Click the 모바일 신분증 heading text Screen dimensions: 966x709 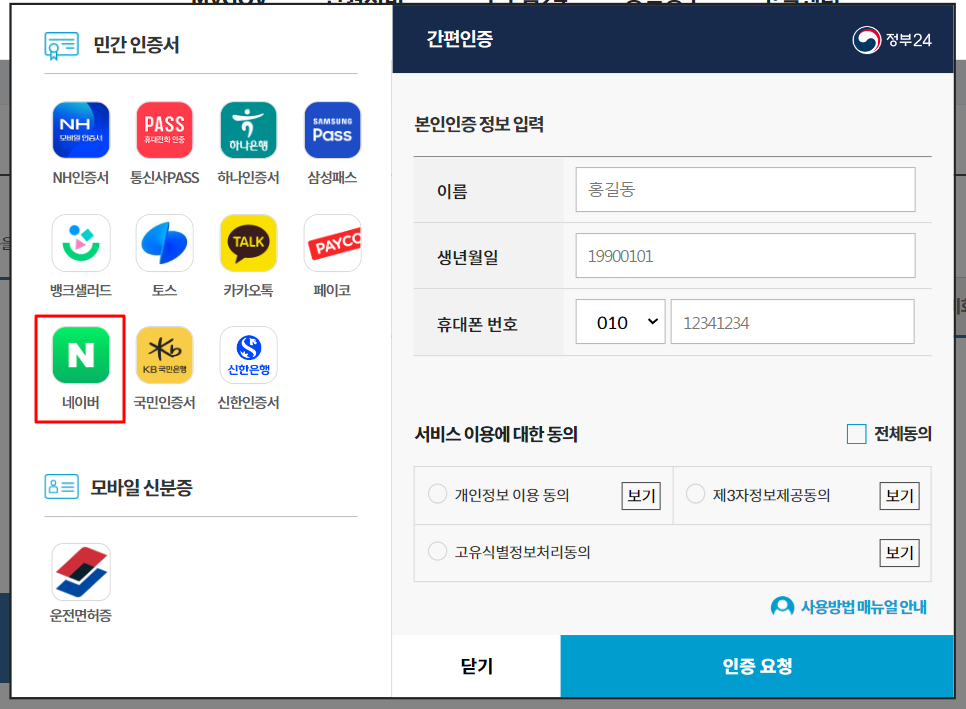click(x=142, y=487)
